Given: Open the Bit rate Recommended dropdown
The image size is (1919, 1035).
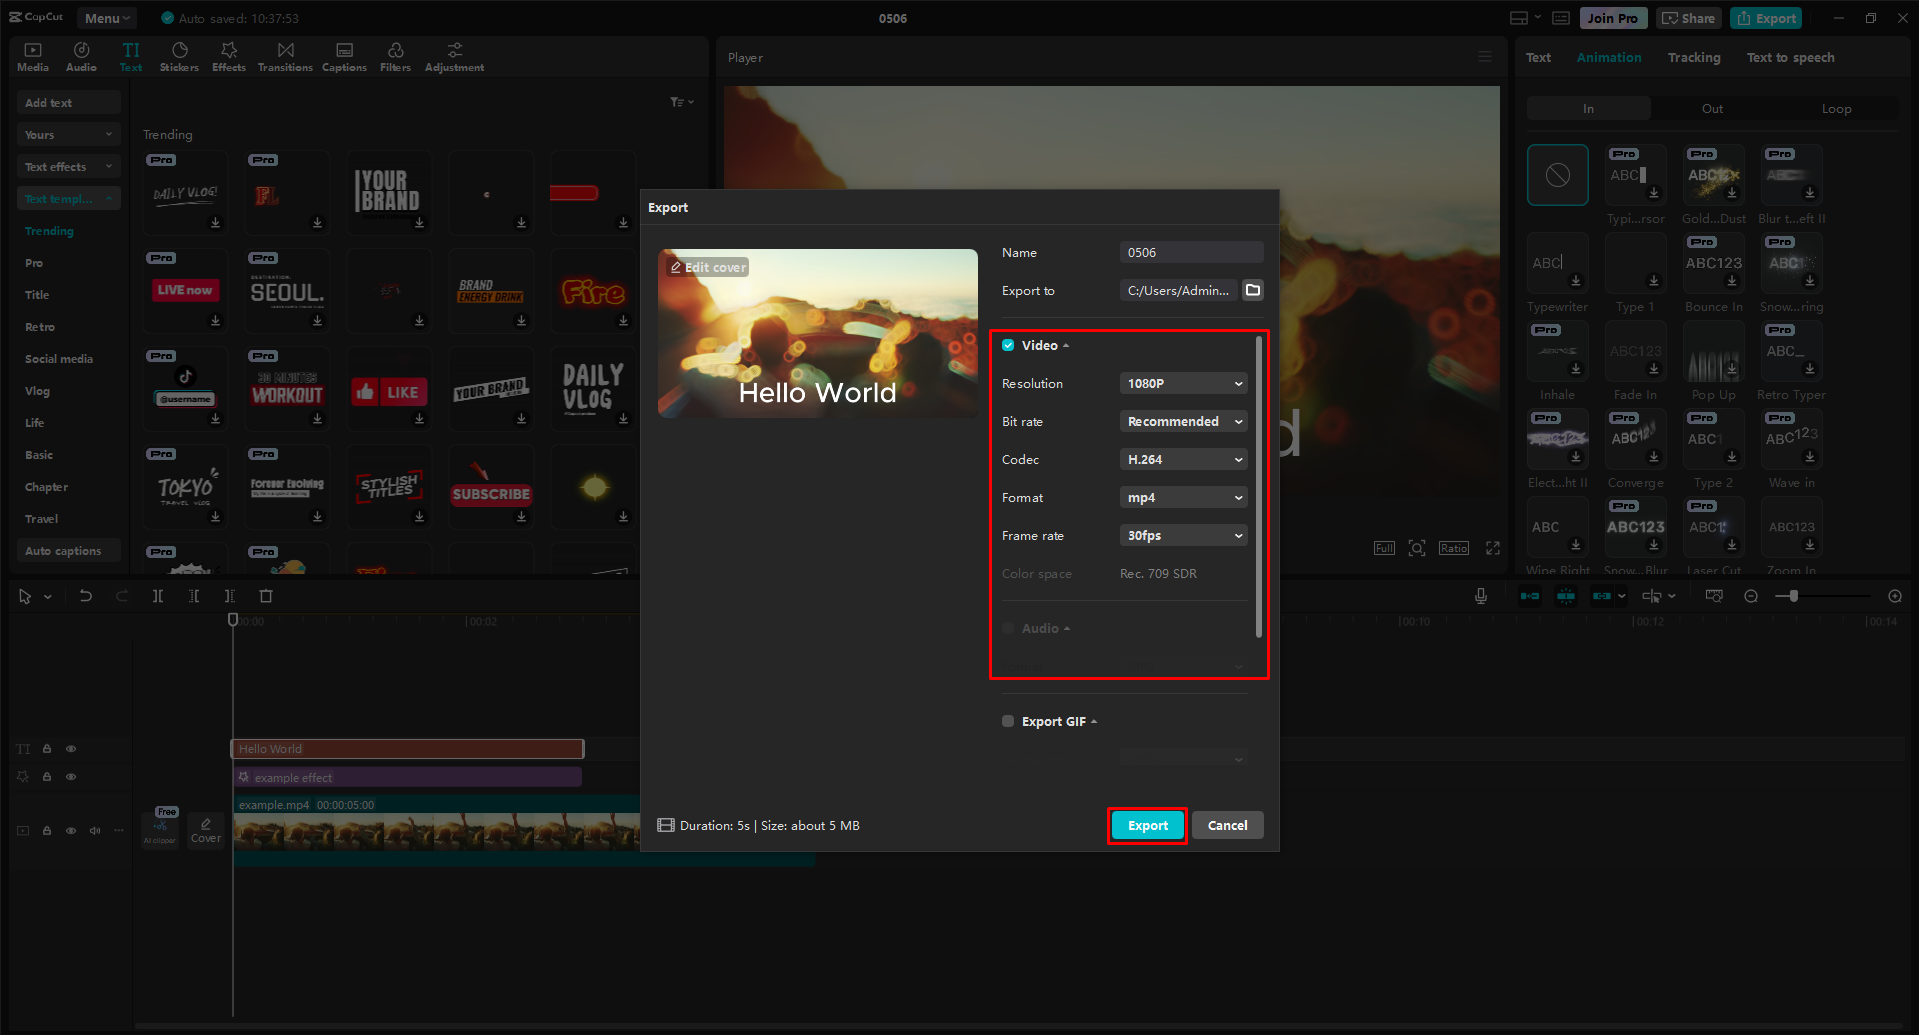Looking at the screenshot, I should (1184, 421).
